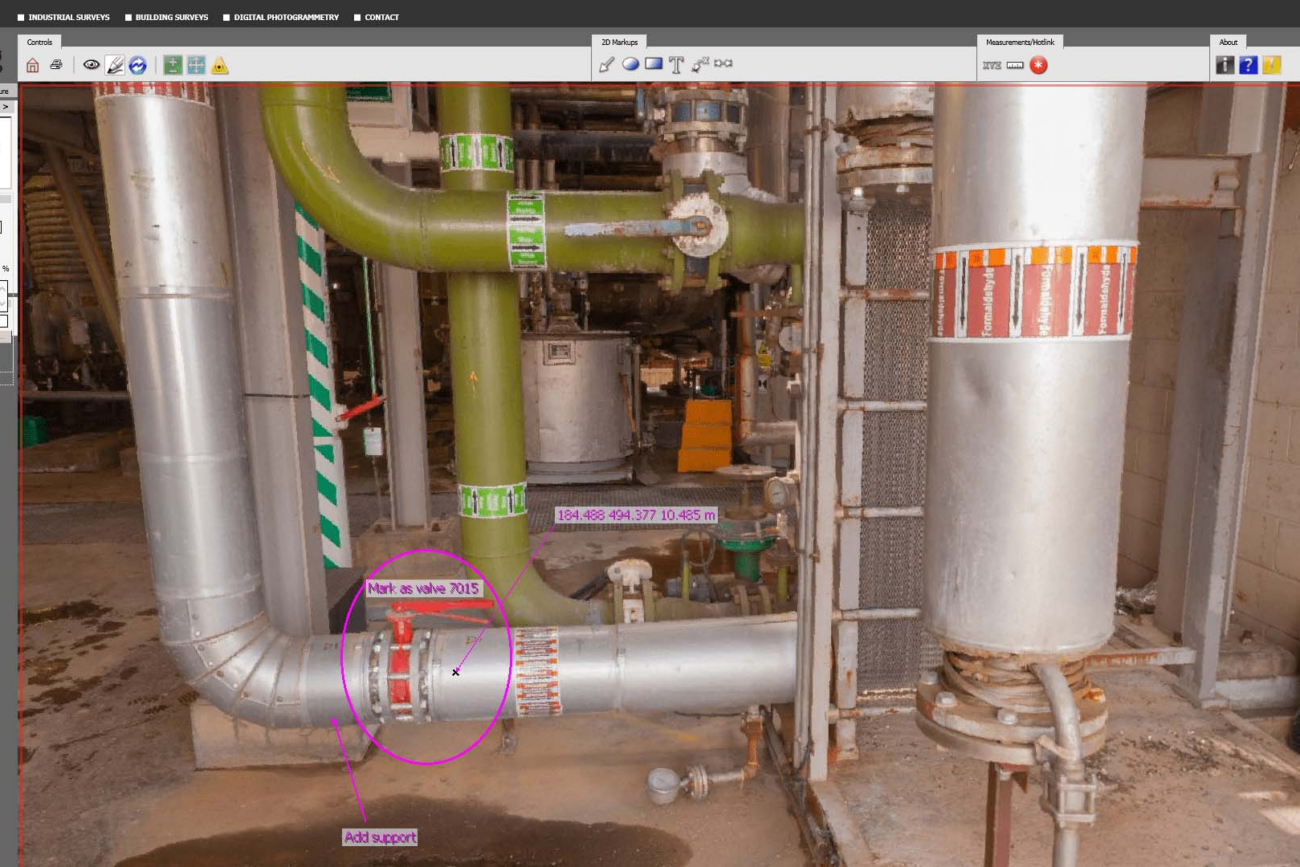Select the arrow markup tool

coord(606,65)
